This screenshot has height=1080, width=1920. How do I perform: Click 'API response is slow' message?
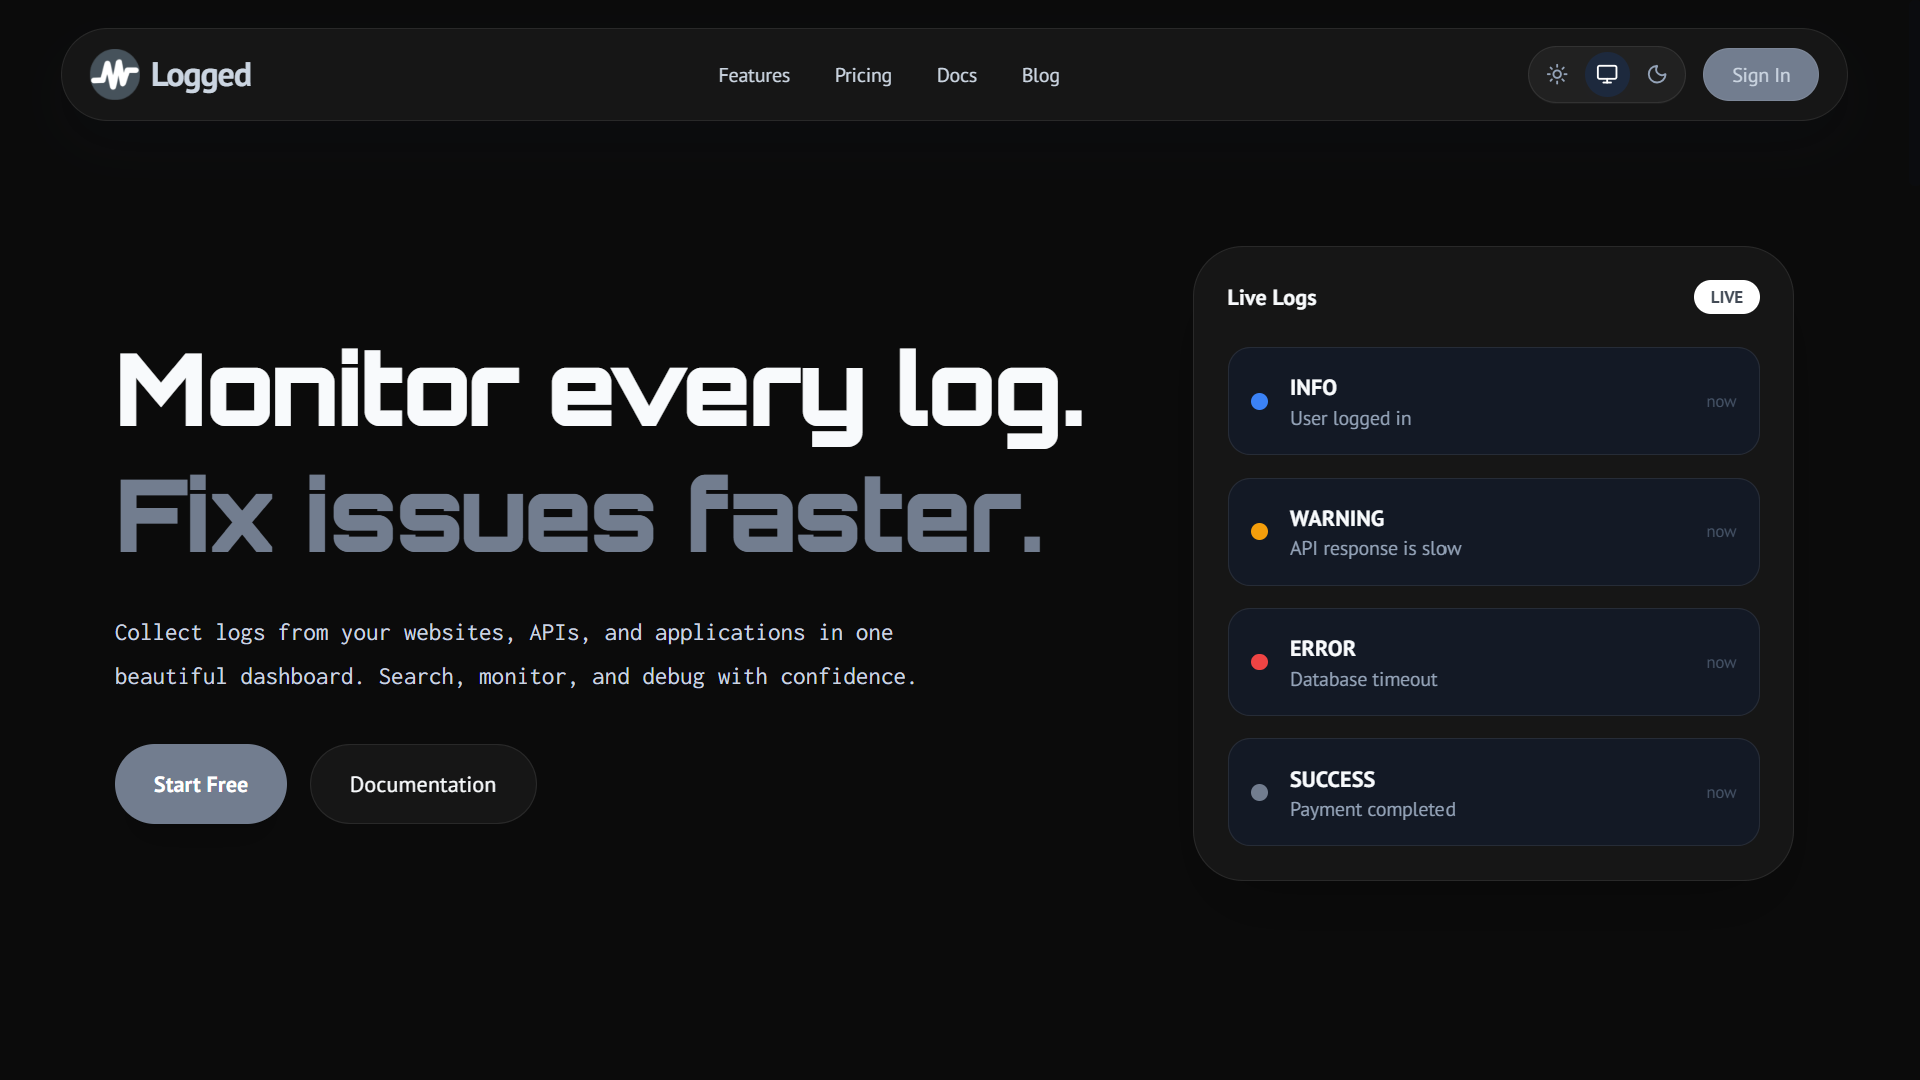pos(1375,548)
